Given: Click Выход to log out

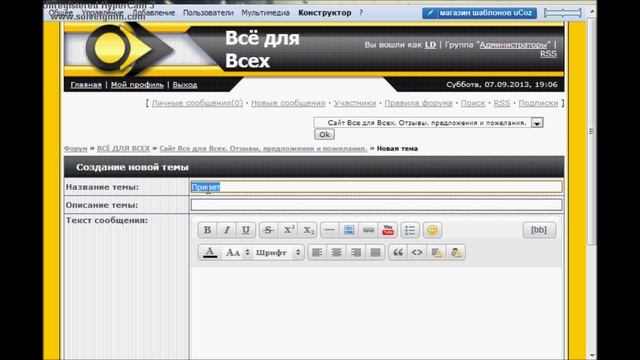Looking at the screenshot, I should click(184, 85).
